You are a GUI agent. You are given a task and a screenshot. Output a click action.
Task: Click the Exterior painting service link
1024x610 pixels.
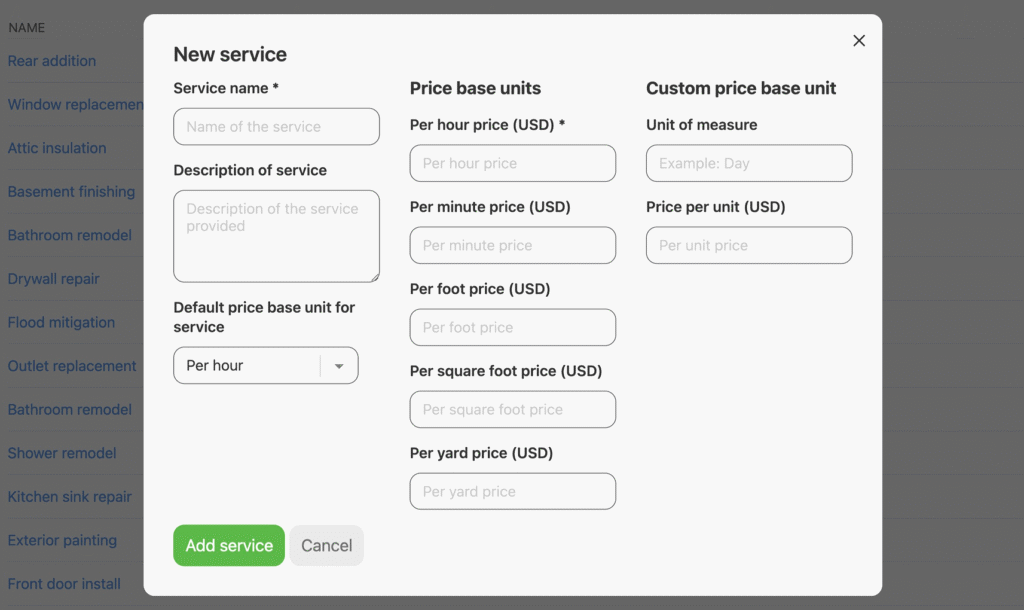pos(62,541)
